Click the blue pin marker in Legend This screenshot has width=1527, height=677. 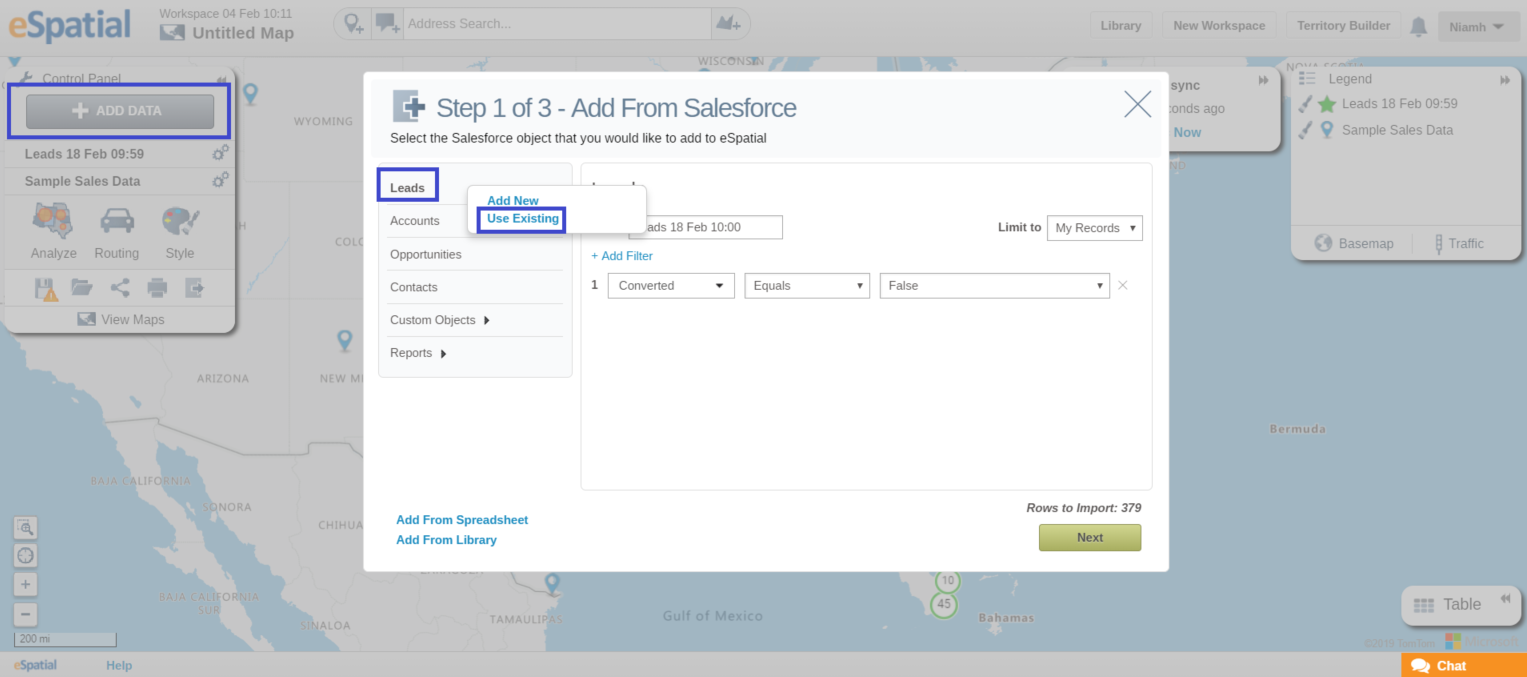(1327, 130)
